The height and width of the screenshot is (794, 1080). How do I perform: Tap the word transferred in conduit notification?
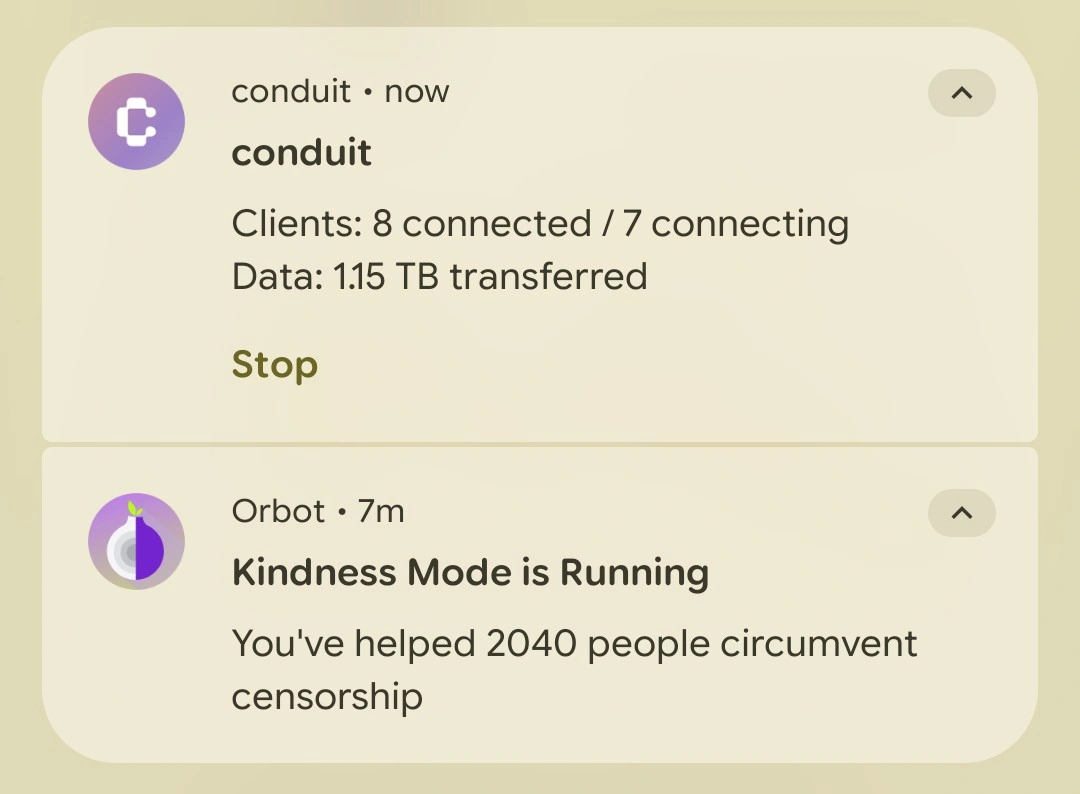point(548,277)
